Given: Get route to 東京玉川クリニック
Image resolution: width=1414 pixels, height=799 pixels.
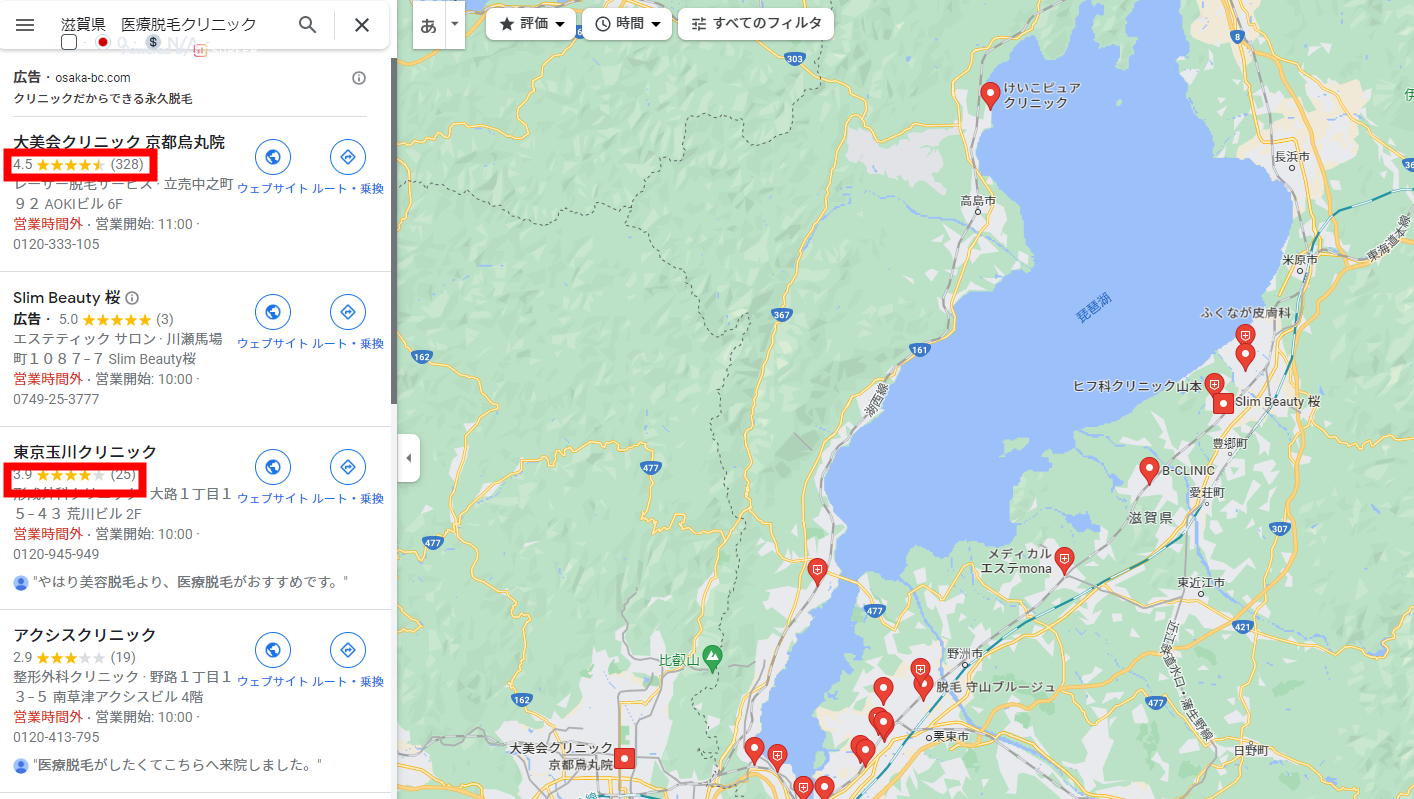Looking at the screenshot, I should pyautogui.click(x=348, y=467).
